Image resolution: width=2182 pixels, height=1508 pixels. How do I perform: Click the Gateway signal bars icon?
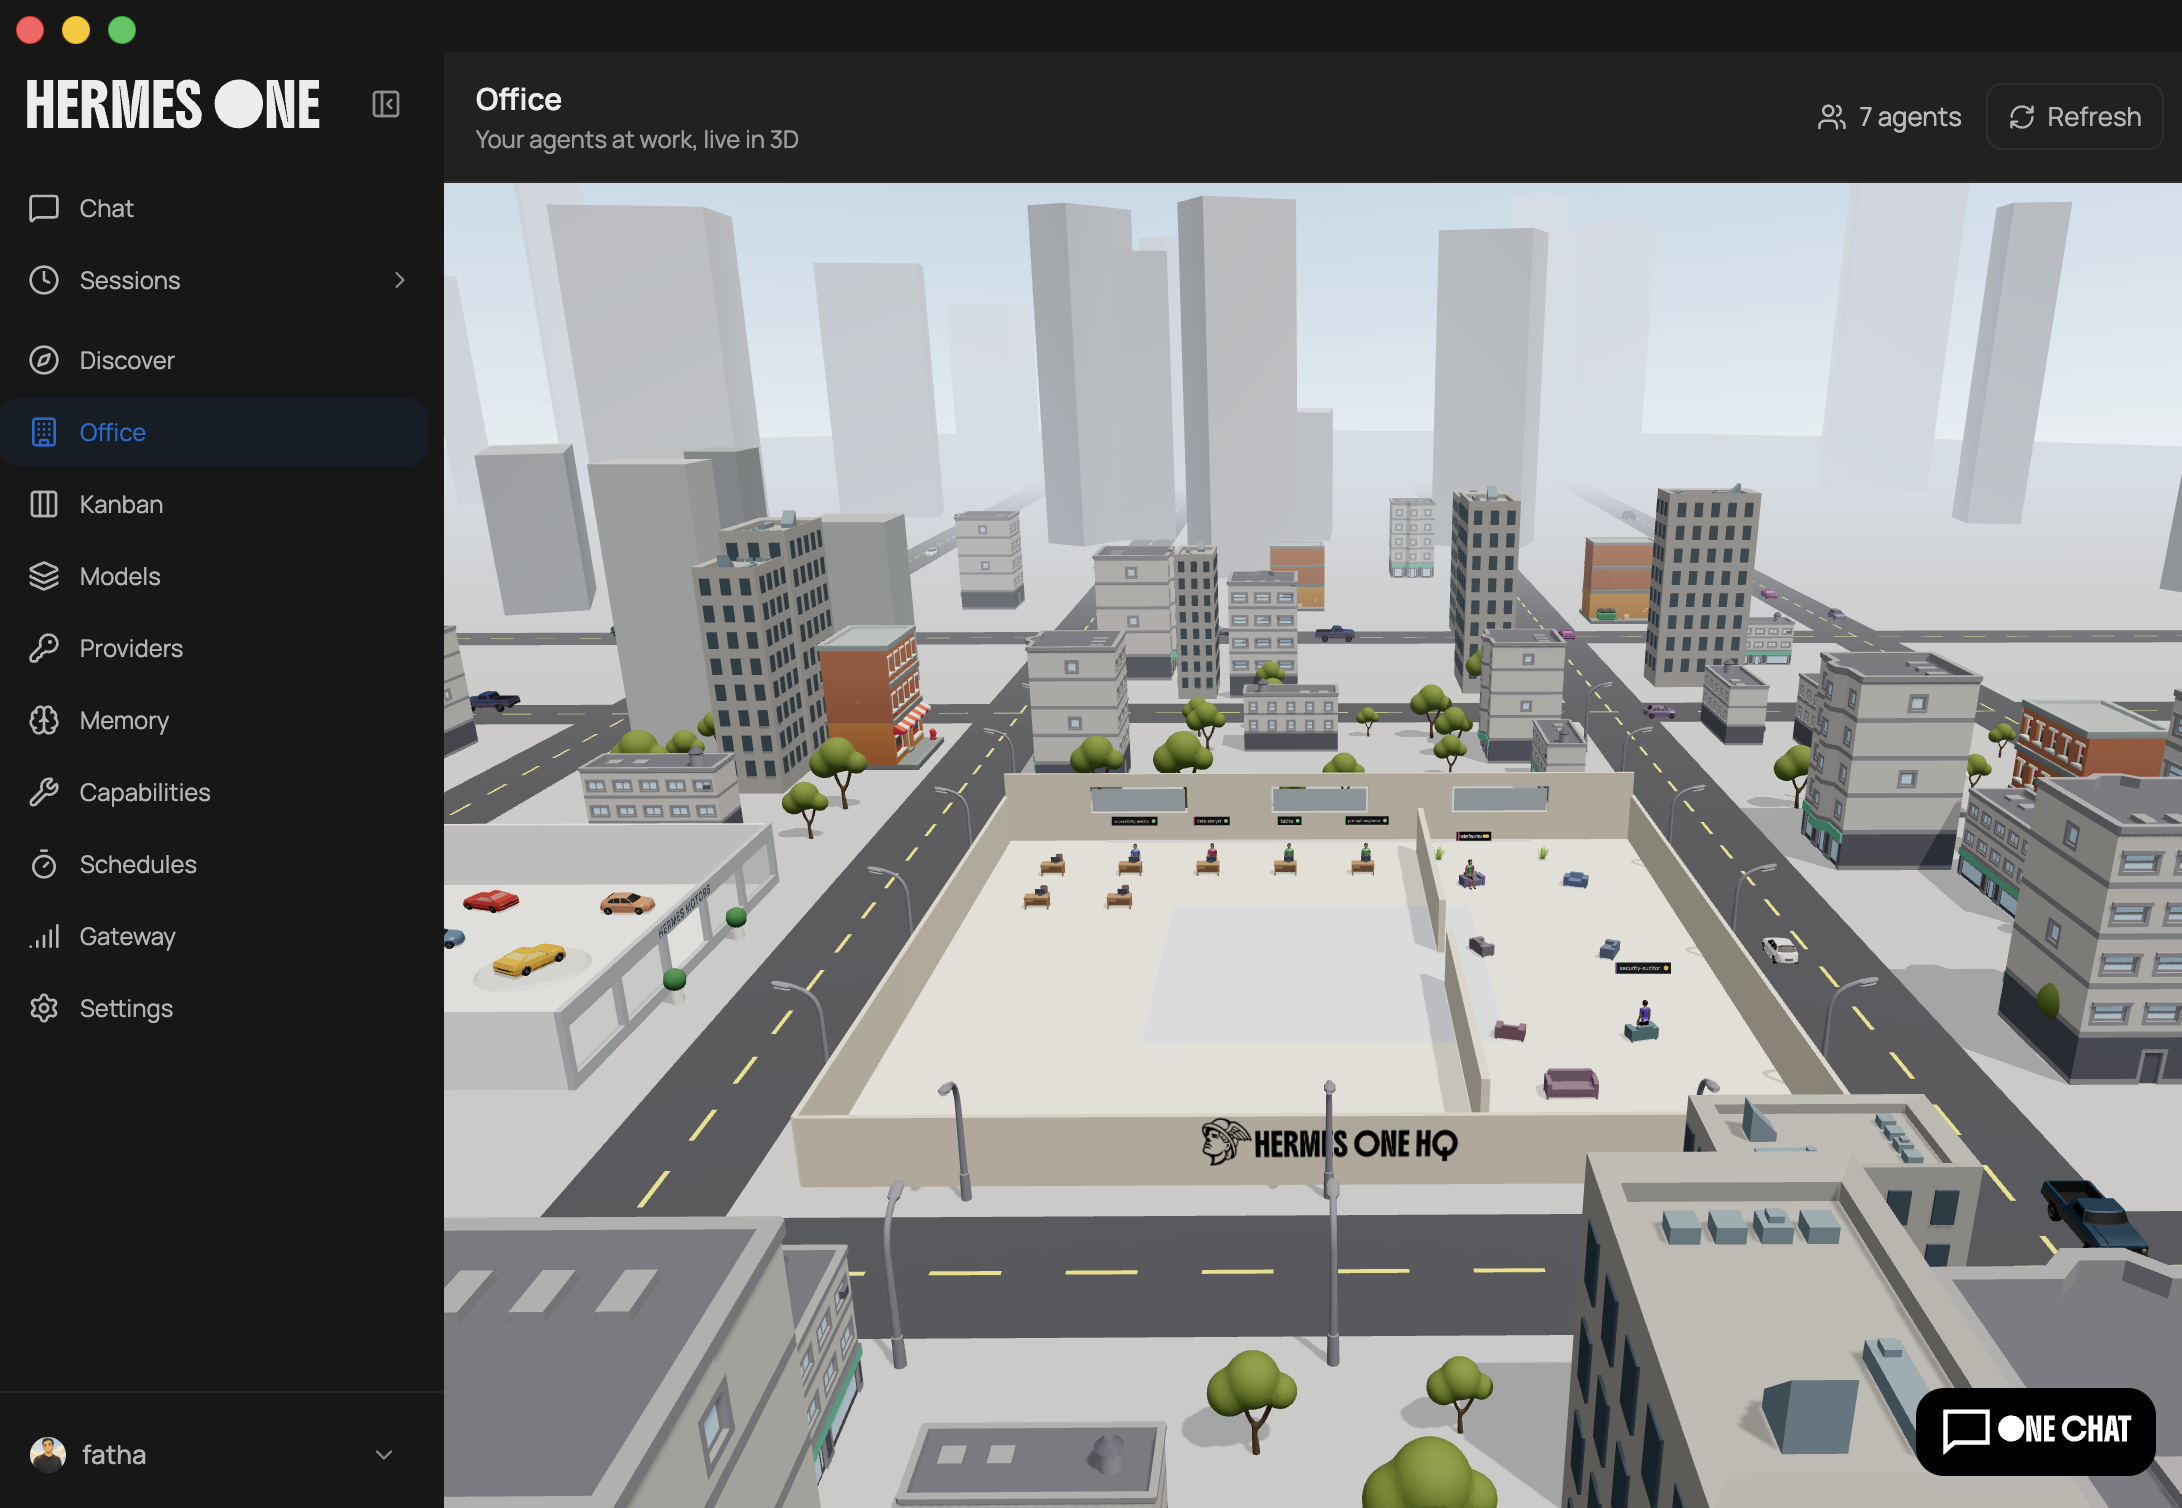(44, 936)
